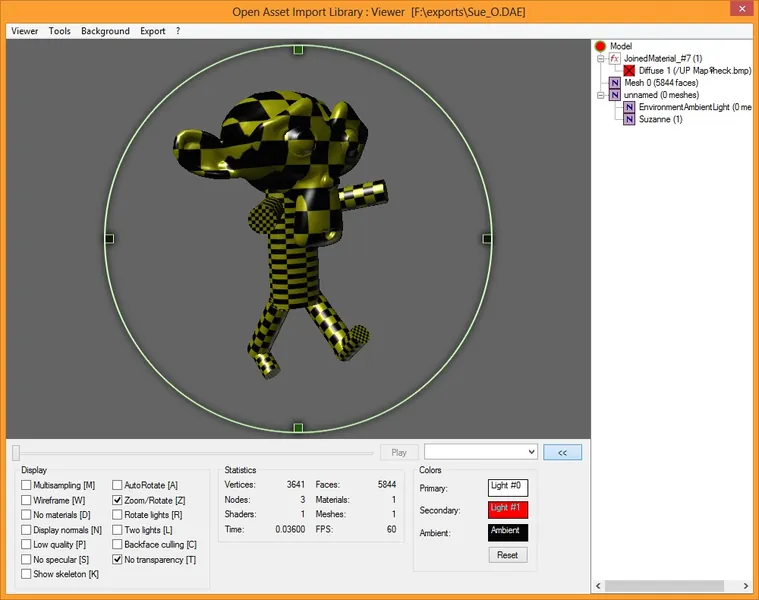The image size is (759, 600).
Task: Uncheck Zoom/Rotate [Z]
Action: point(117,500)
